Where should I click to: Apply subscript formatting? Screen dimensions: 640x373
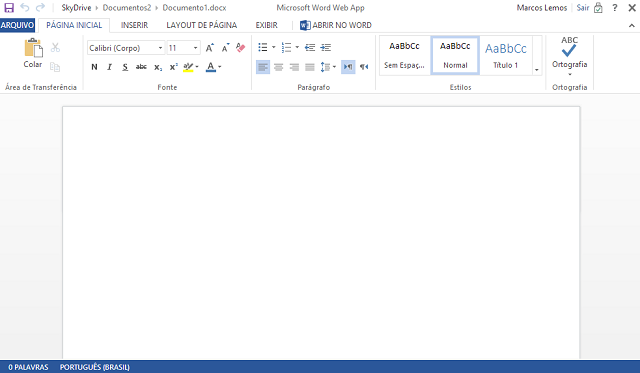pyautogui.click(x=158, y=67)
